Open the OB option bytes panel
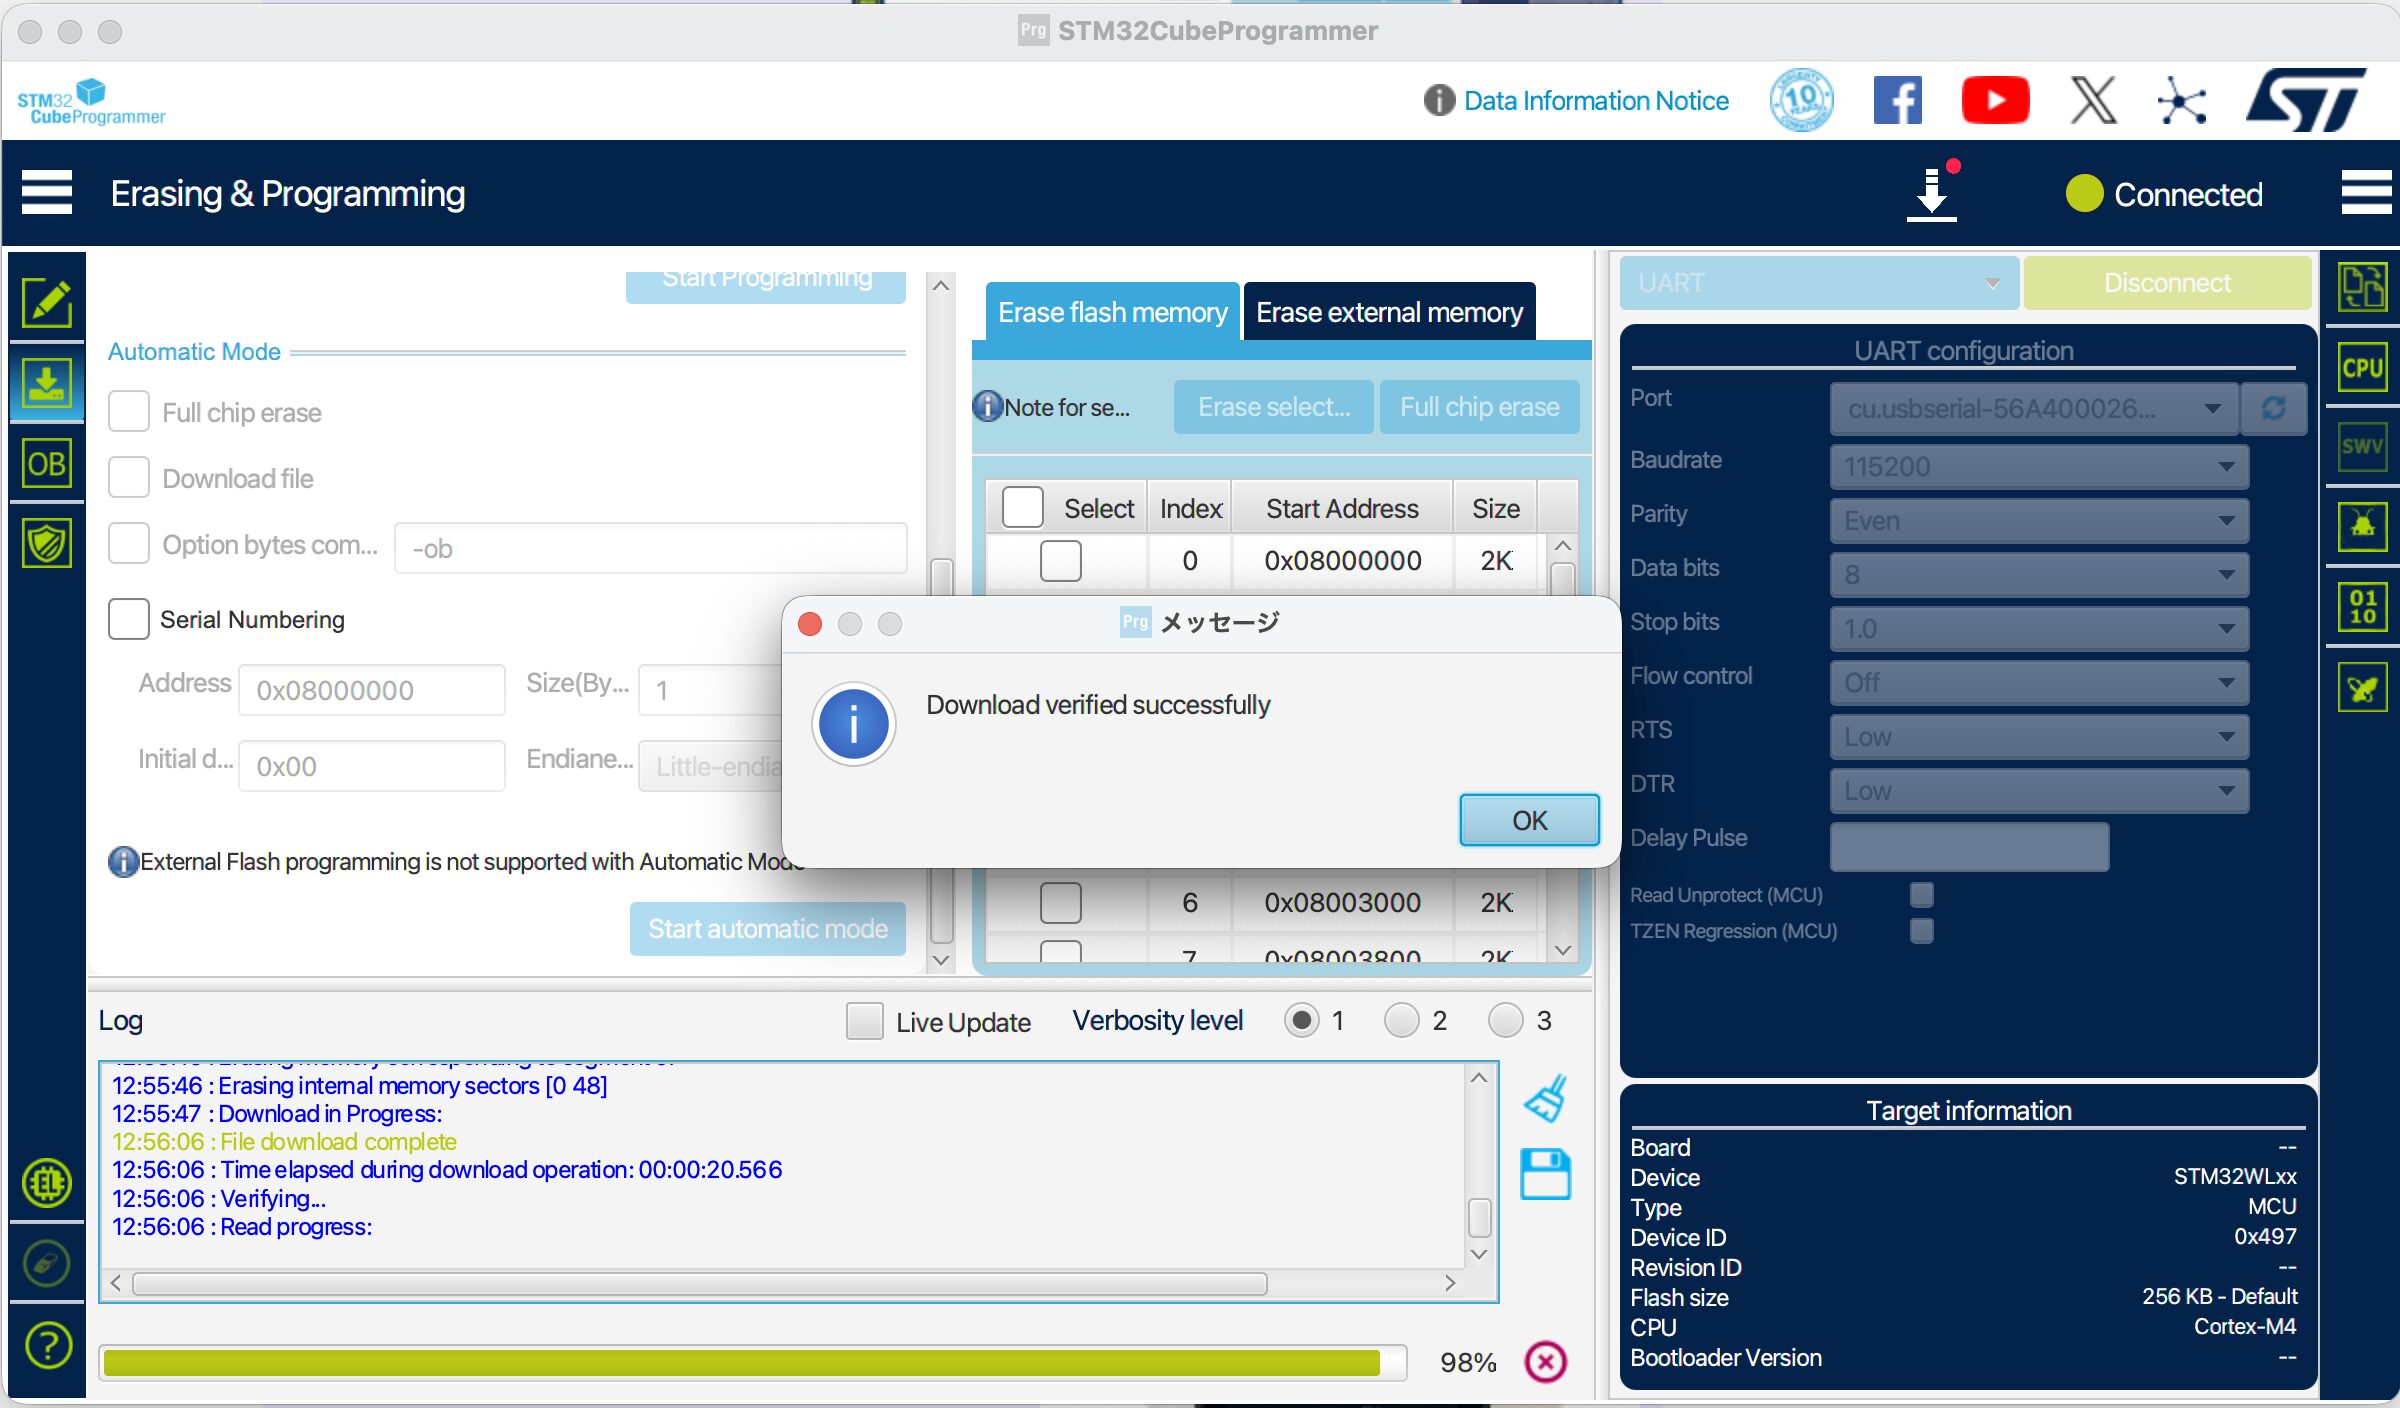The height and width of the screenshot is (1408, 2400). (47, 464)
